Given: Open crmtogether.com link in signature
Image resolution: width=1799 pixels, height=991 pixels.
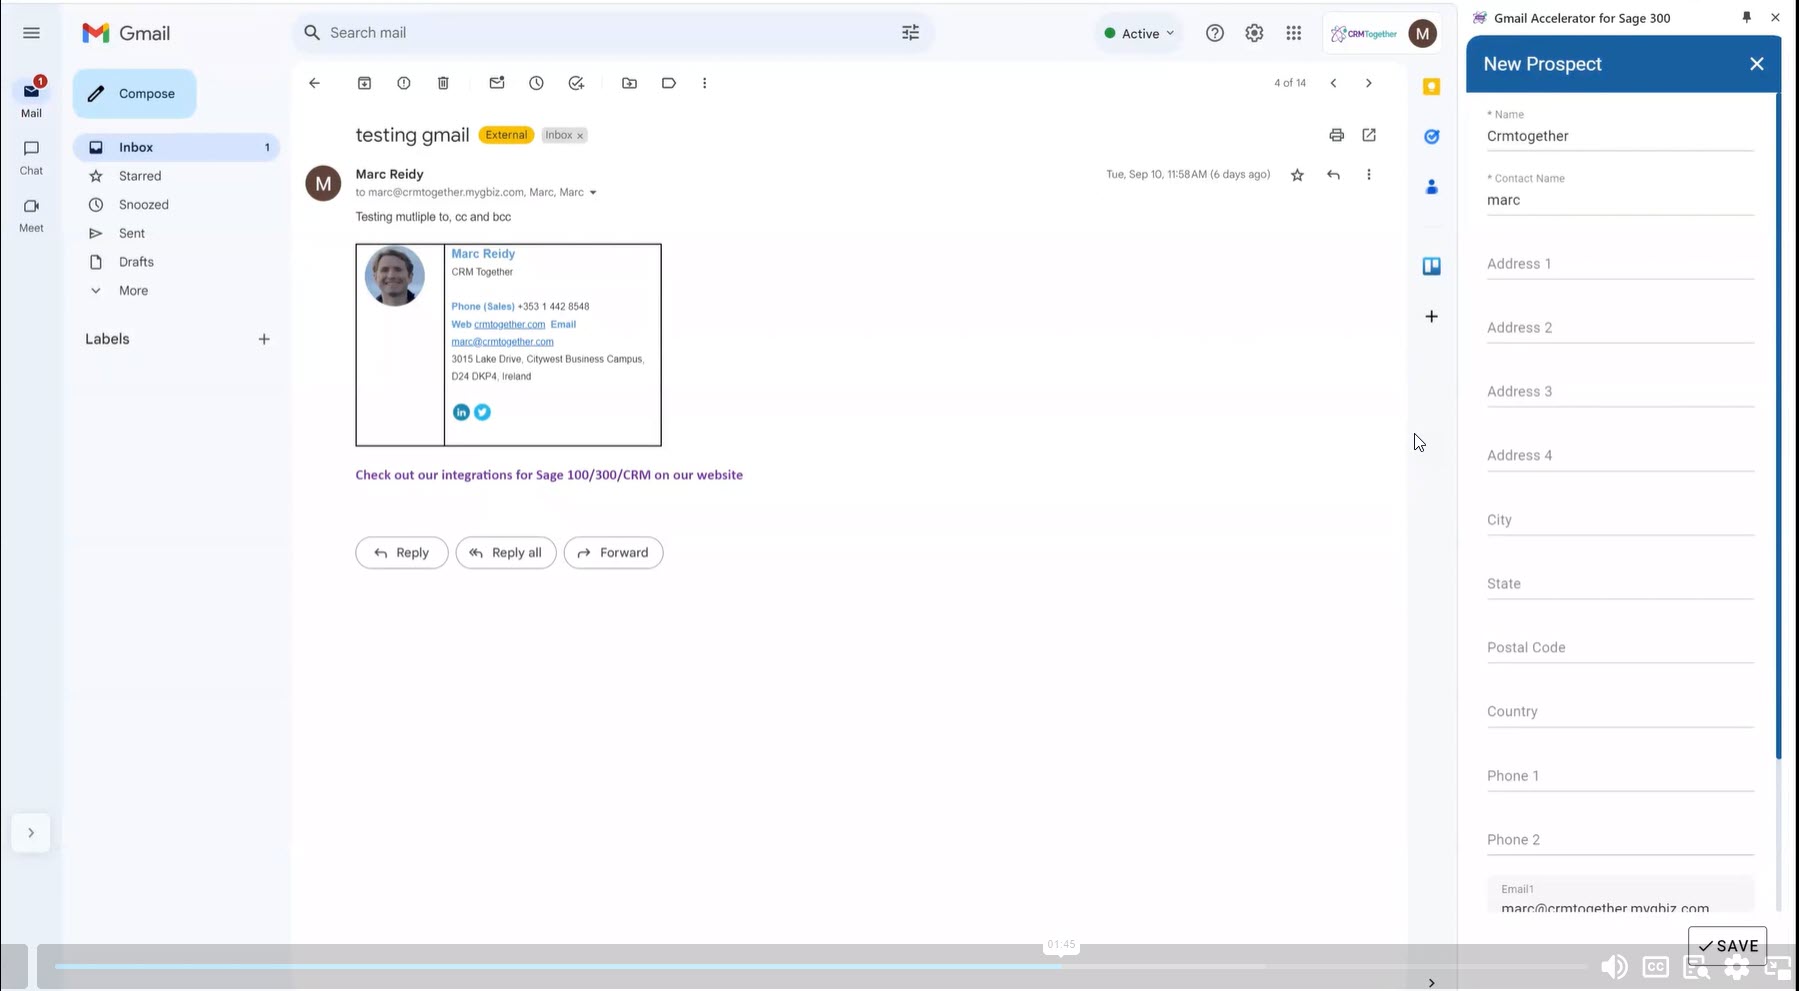Looking at the screenshot, I should tap(509, 324).
